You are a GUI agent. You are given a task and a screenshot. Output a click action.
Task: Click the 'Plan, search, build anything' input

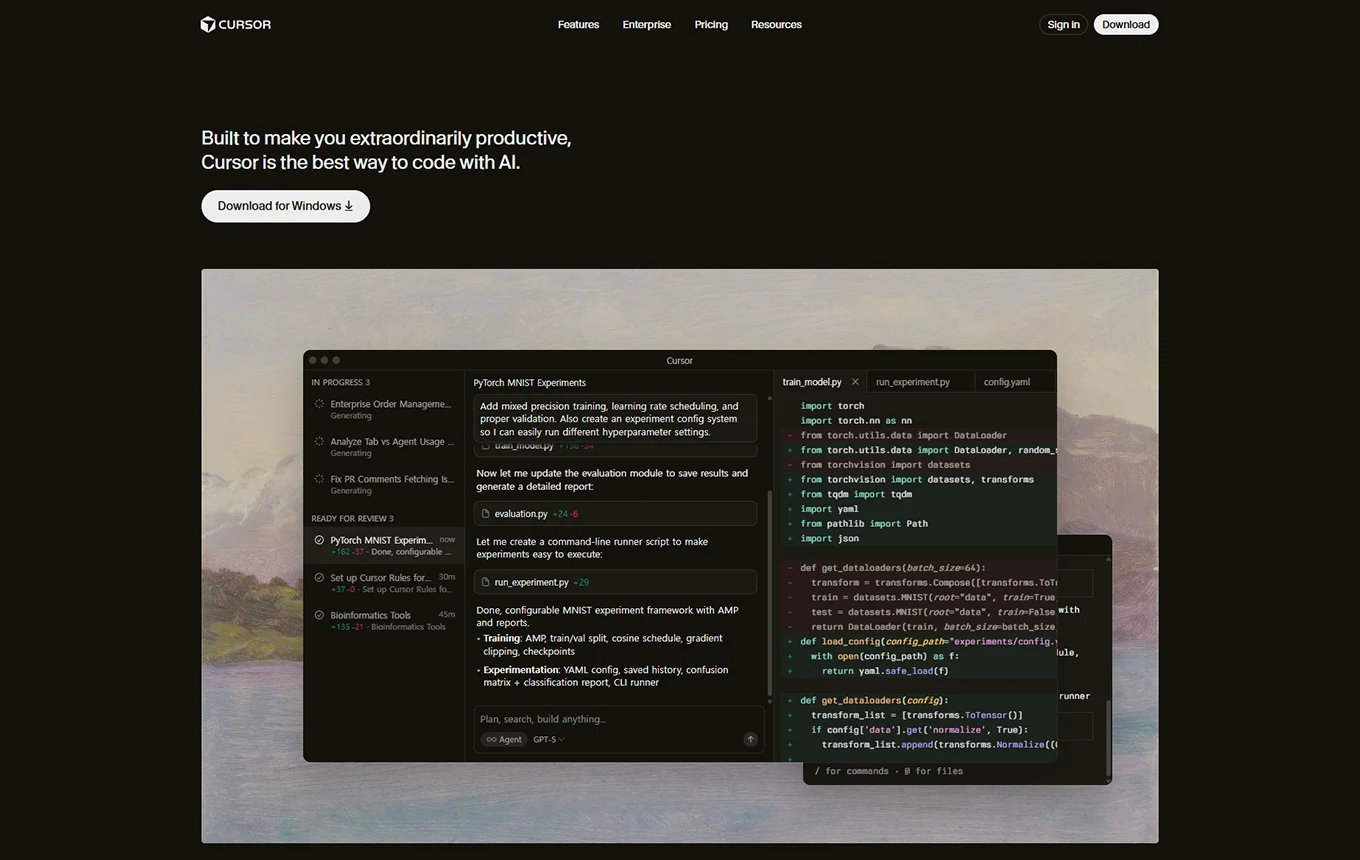[610, 719]
